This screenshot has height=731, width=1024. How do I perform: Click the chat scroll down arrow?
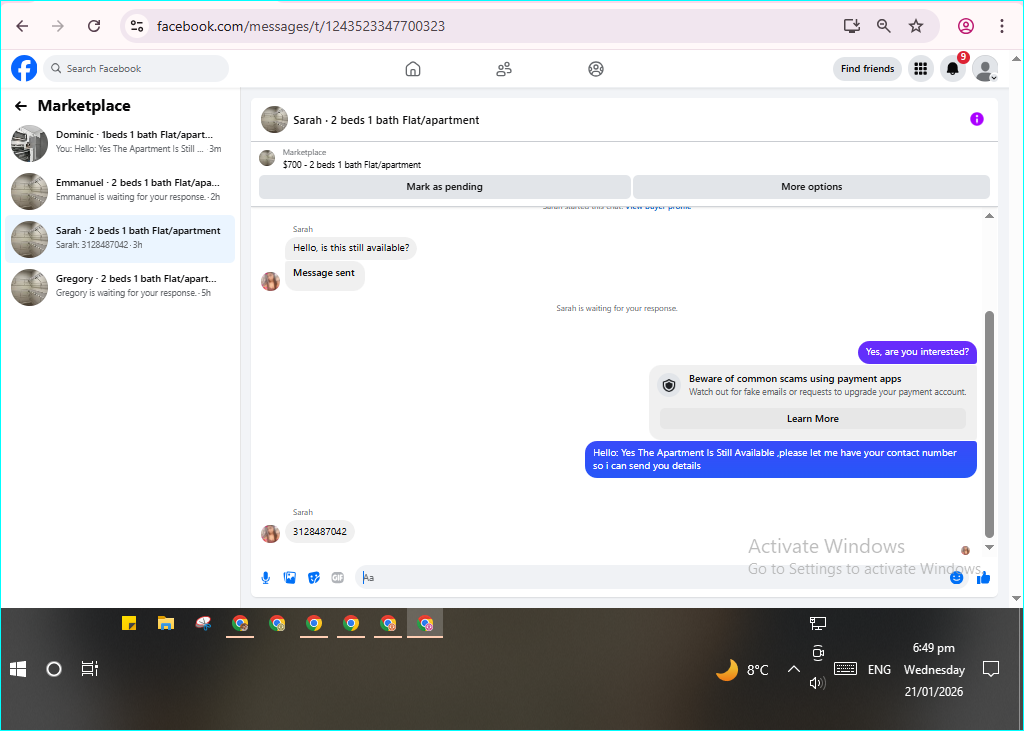[x=989, y=547]
